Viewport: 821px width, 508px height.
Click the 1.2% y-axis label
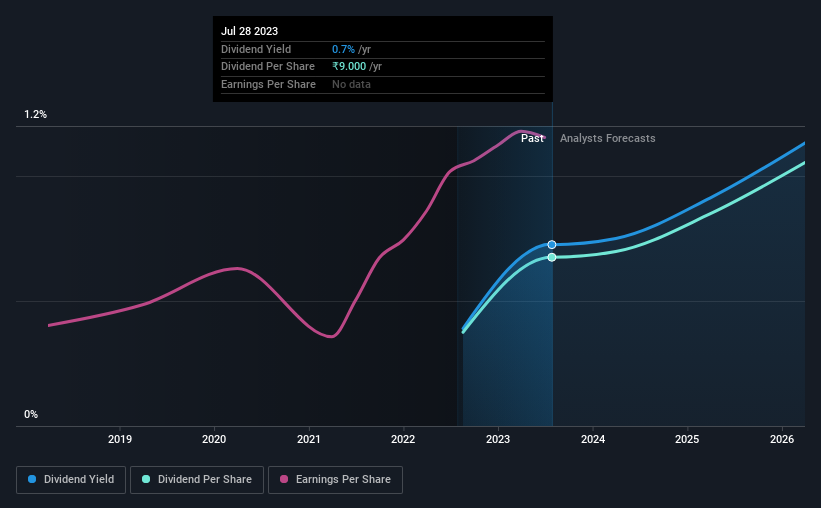[35, 114]
